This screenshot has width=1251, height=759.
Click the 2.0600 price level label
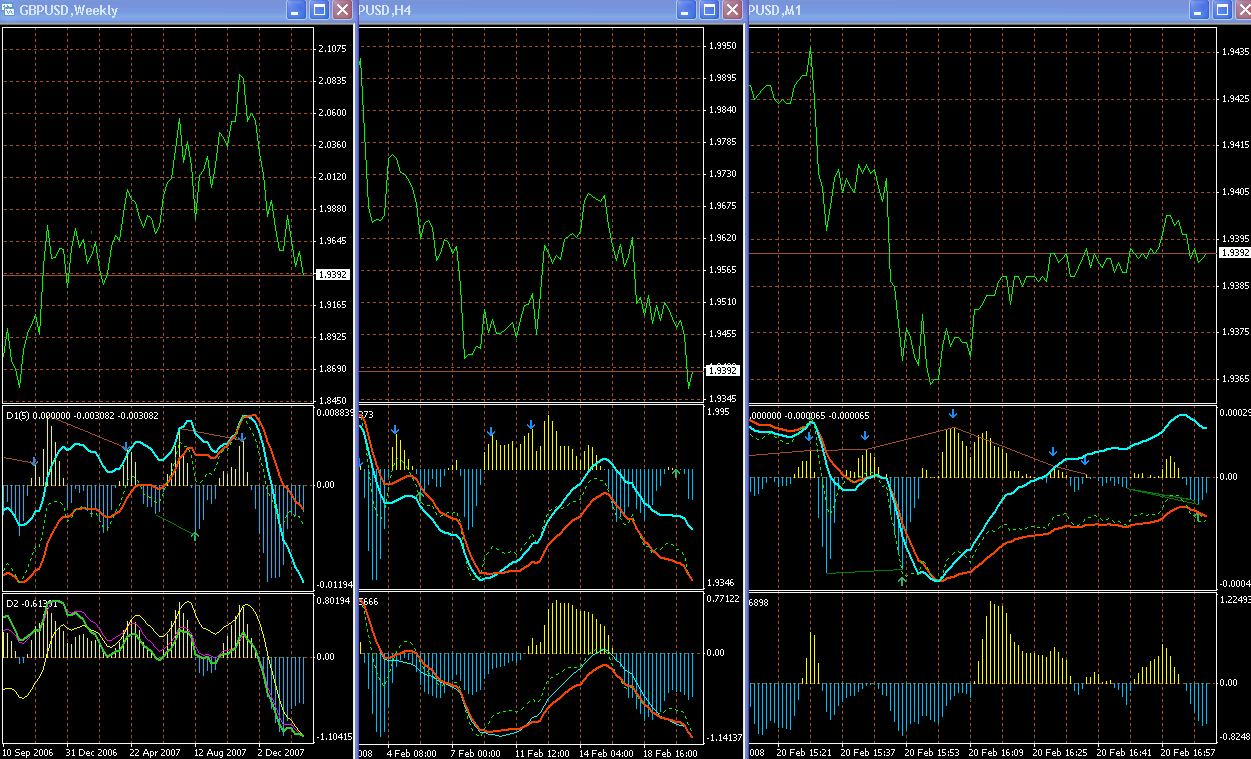point(331,112)
